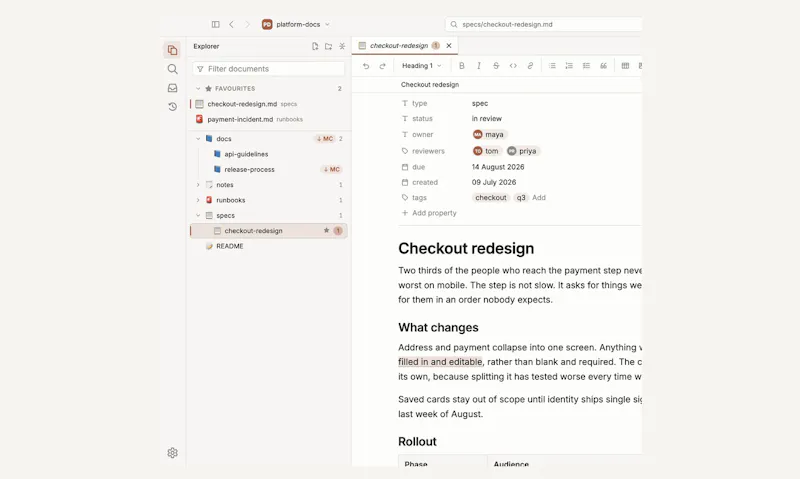Click Add property below the tags row
This screenshot has width=800, height=479.
point(429,213)
